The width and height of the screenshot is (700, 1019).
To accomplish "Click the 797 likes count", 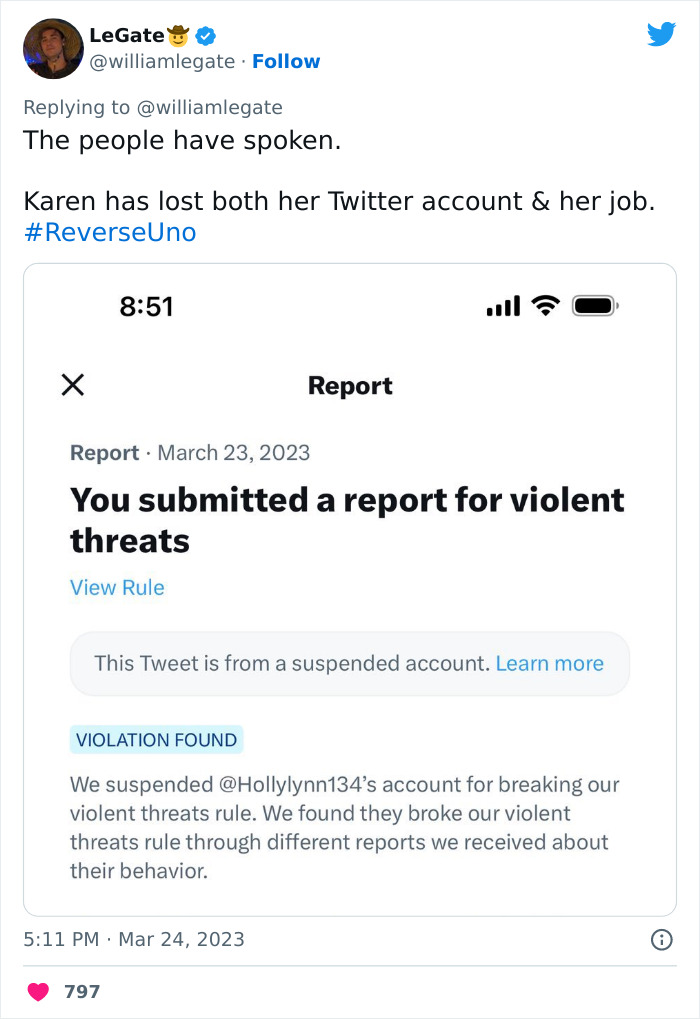I will point(84,991).
